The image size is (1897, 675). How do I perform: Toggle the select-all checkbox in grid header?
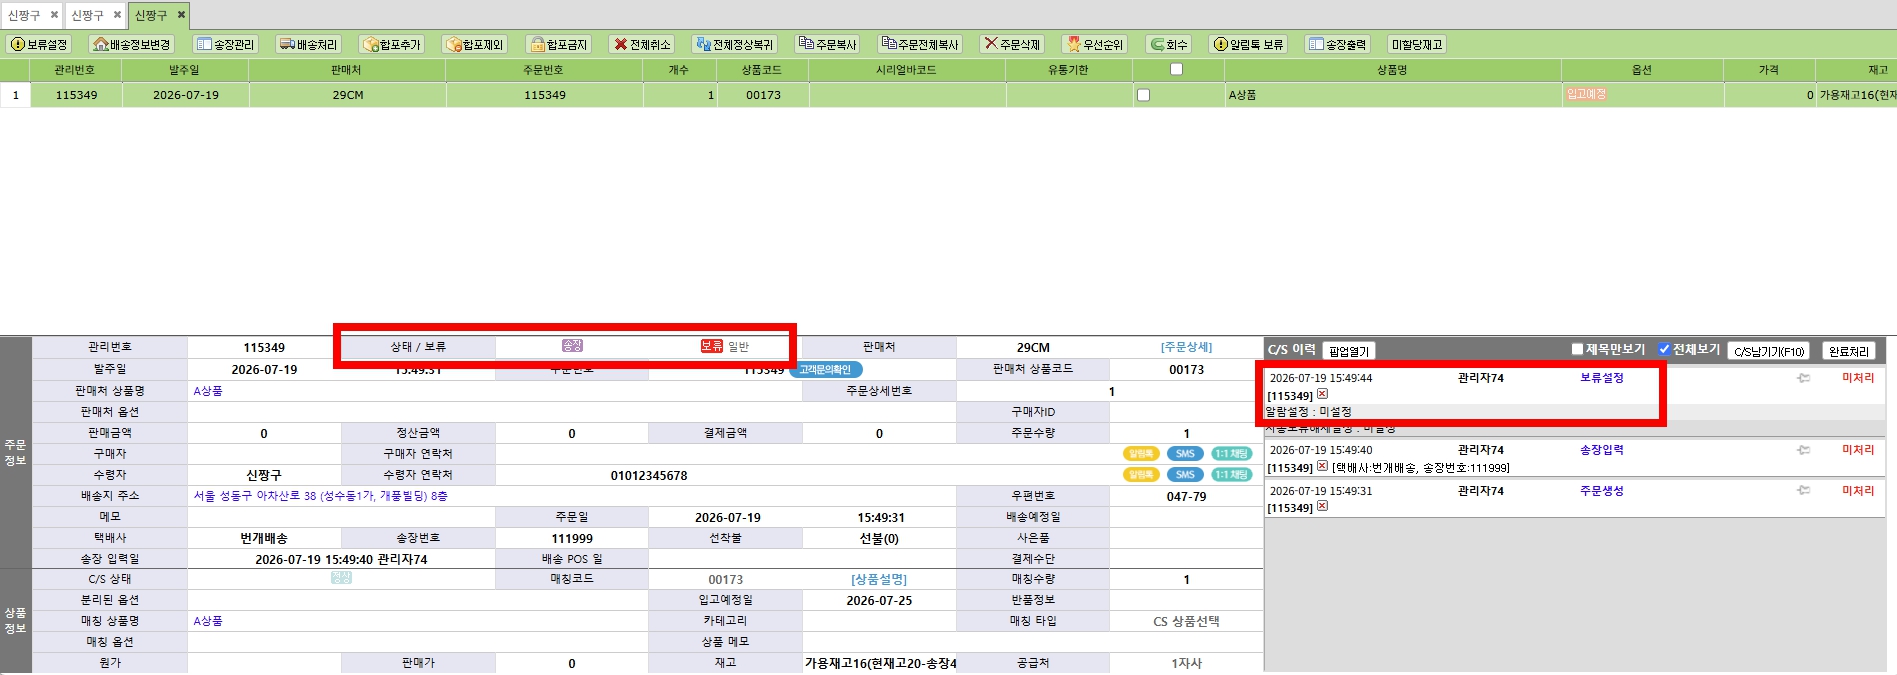1176,69
